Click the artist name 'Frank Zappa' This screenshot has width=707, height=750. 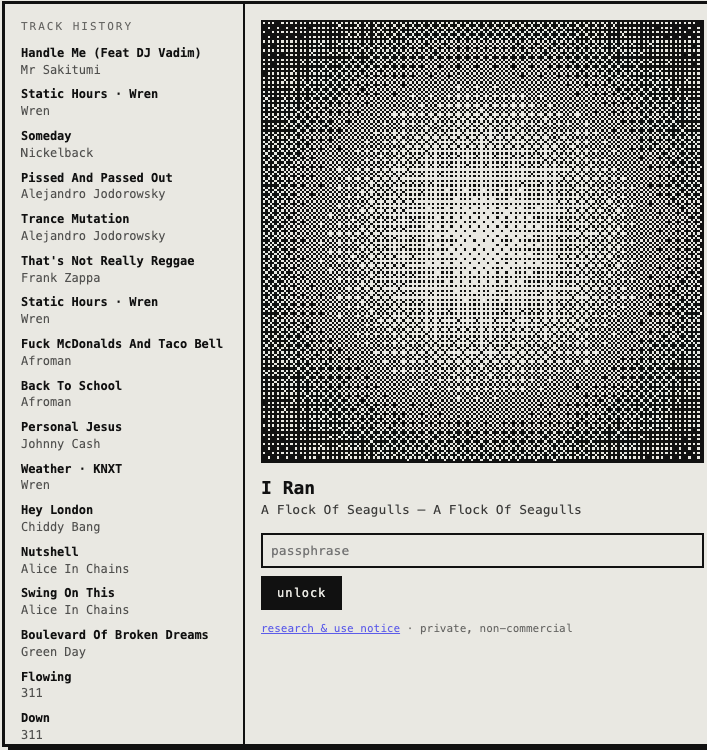(x=60, y=278)
